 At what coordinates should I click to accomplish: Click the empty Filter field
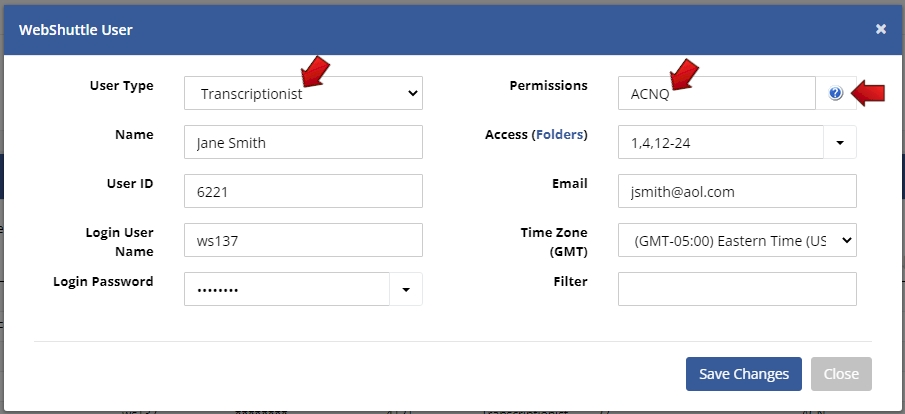737,289
